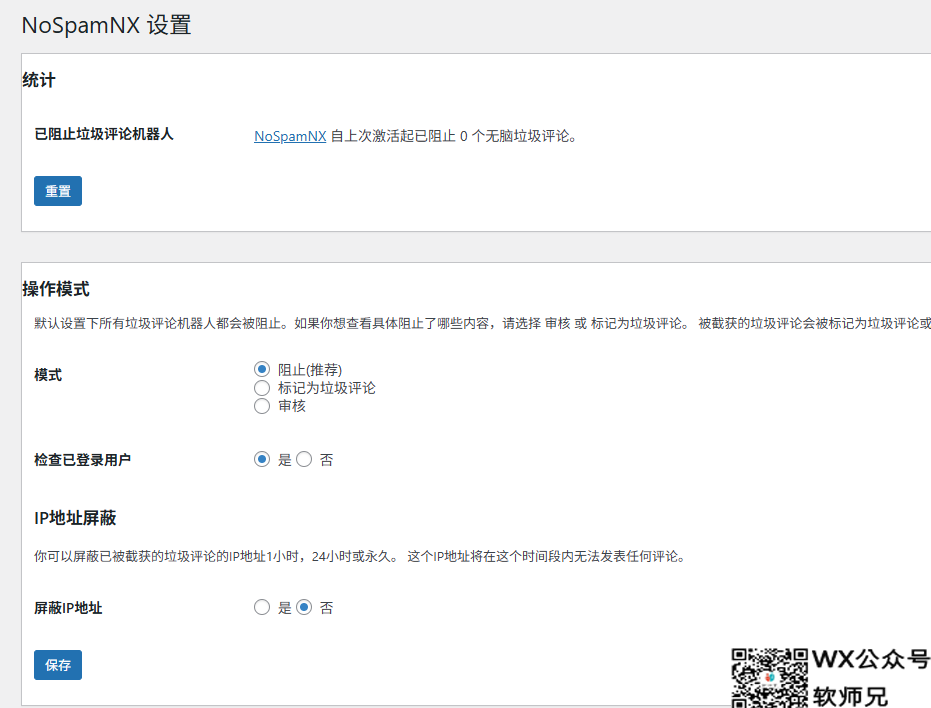Click the NoSpamNX 设置 page title
This screenshot has width=931, height=708.
(x=106, y=26)
